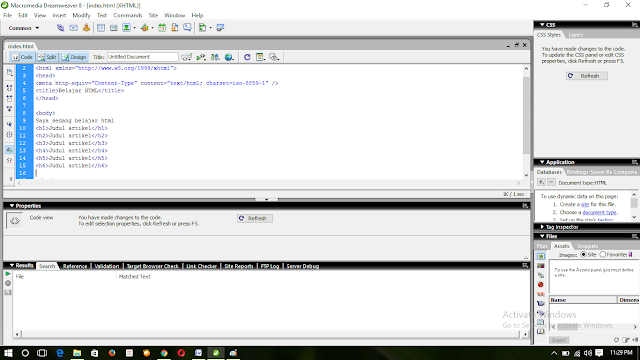Insert Table icon

click(x=101, y=28)
